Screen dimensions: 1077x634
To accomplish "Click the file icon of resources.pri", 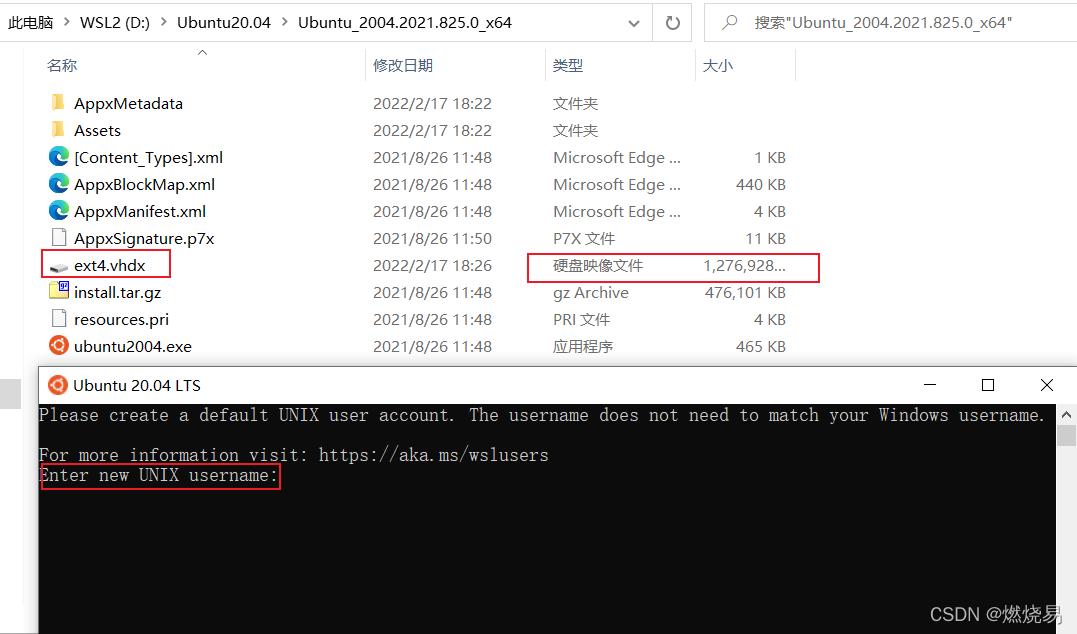I will pyautogui.click(x=59, y=319).
